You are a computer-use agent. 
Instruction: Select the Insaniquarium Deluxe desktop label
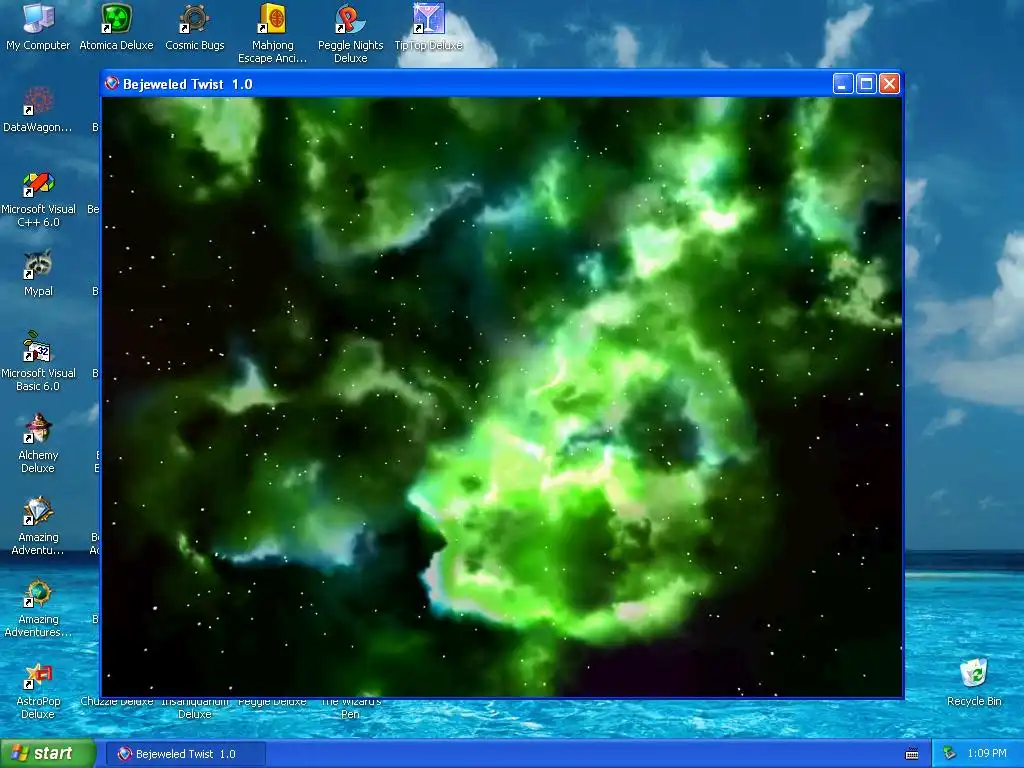point(195,708)
